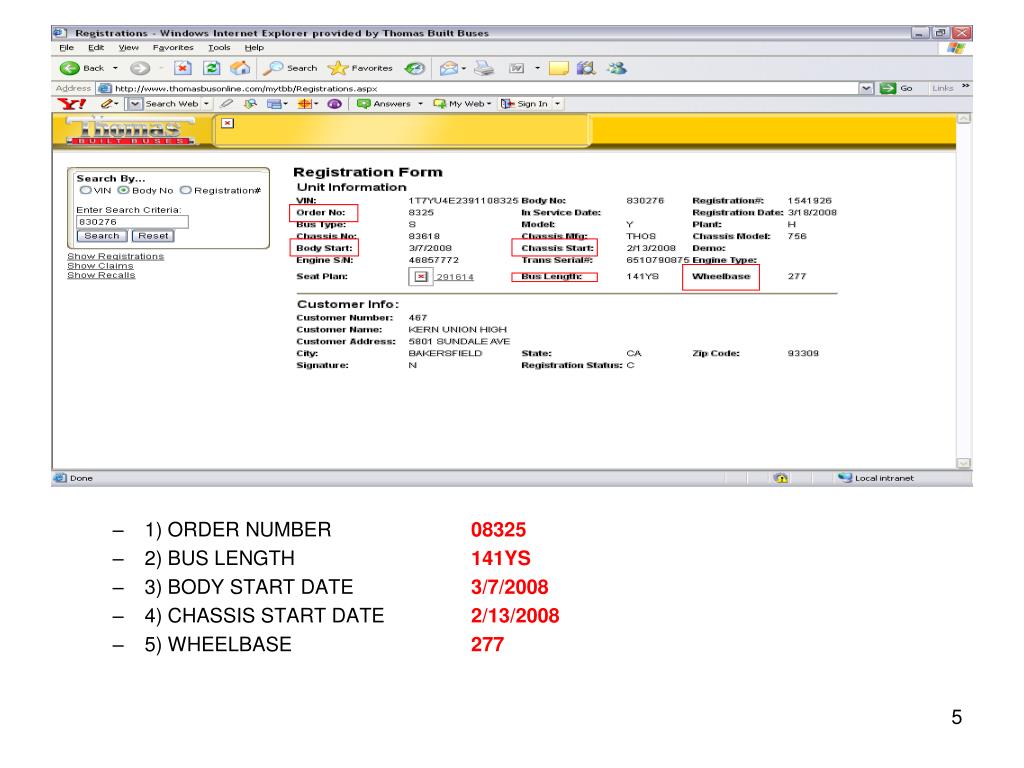Refresh the page using the toolbar icon
The height and width of the screenshot is (768, 1024).
tap(212, 68)
